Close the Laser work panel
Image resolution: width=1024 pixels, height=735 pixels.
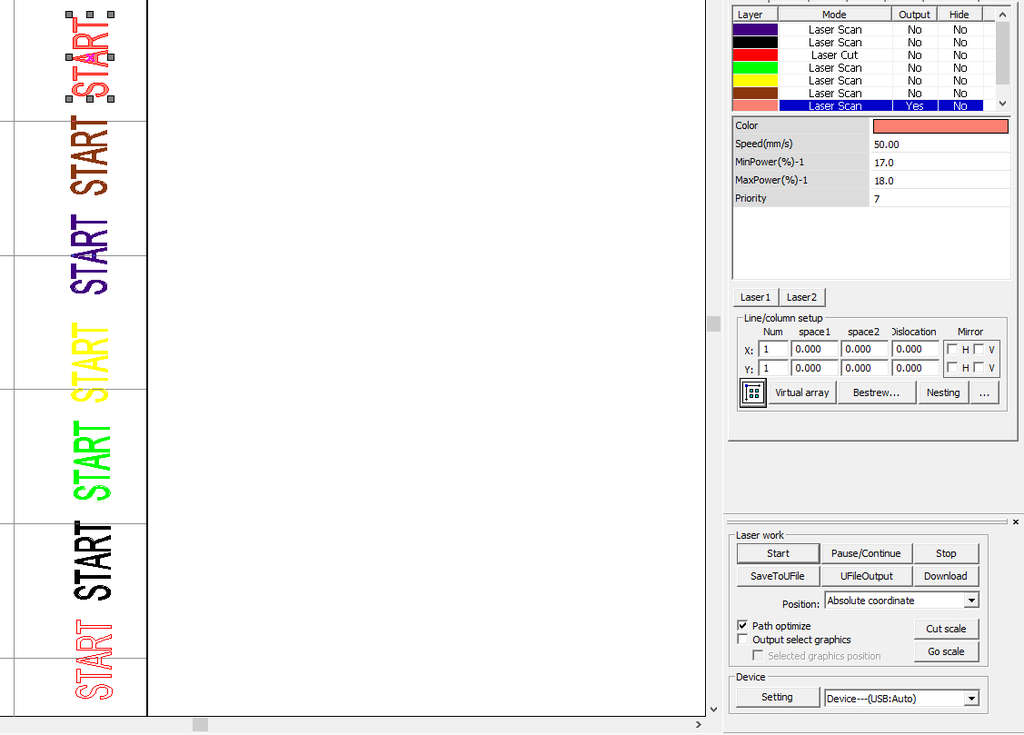(1016, 521)
